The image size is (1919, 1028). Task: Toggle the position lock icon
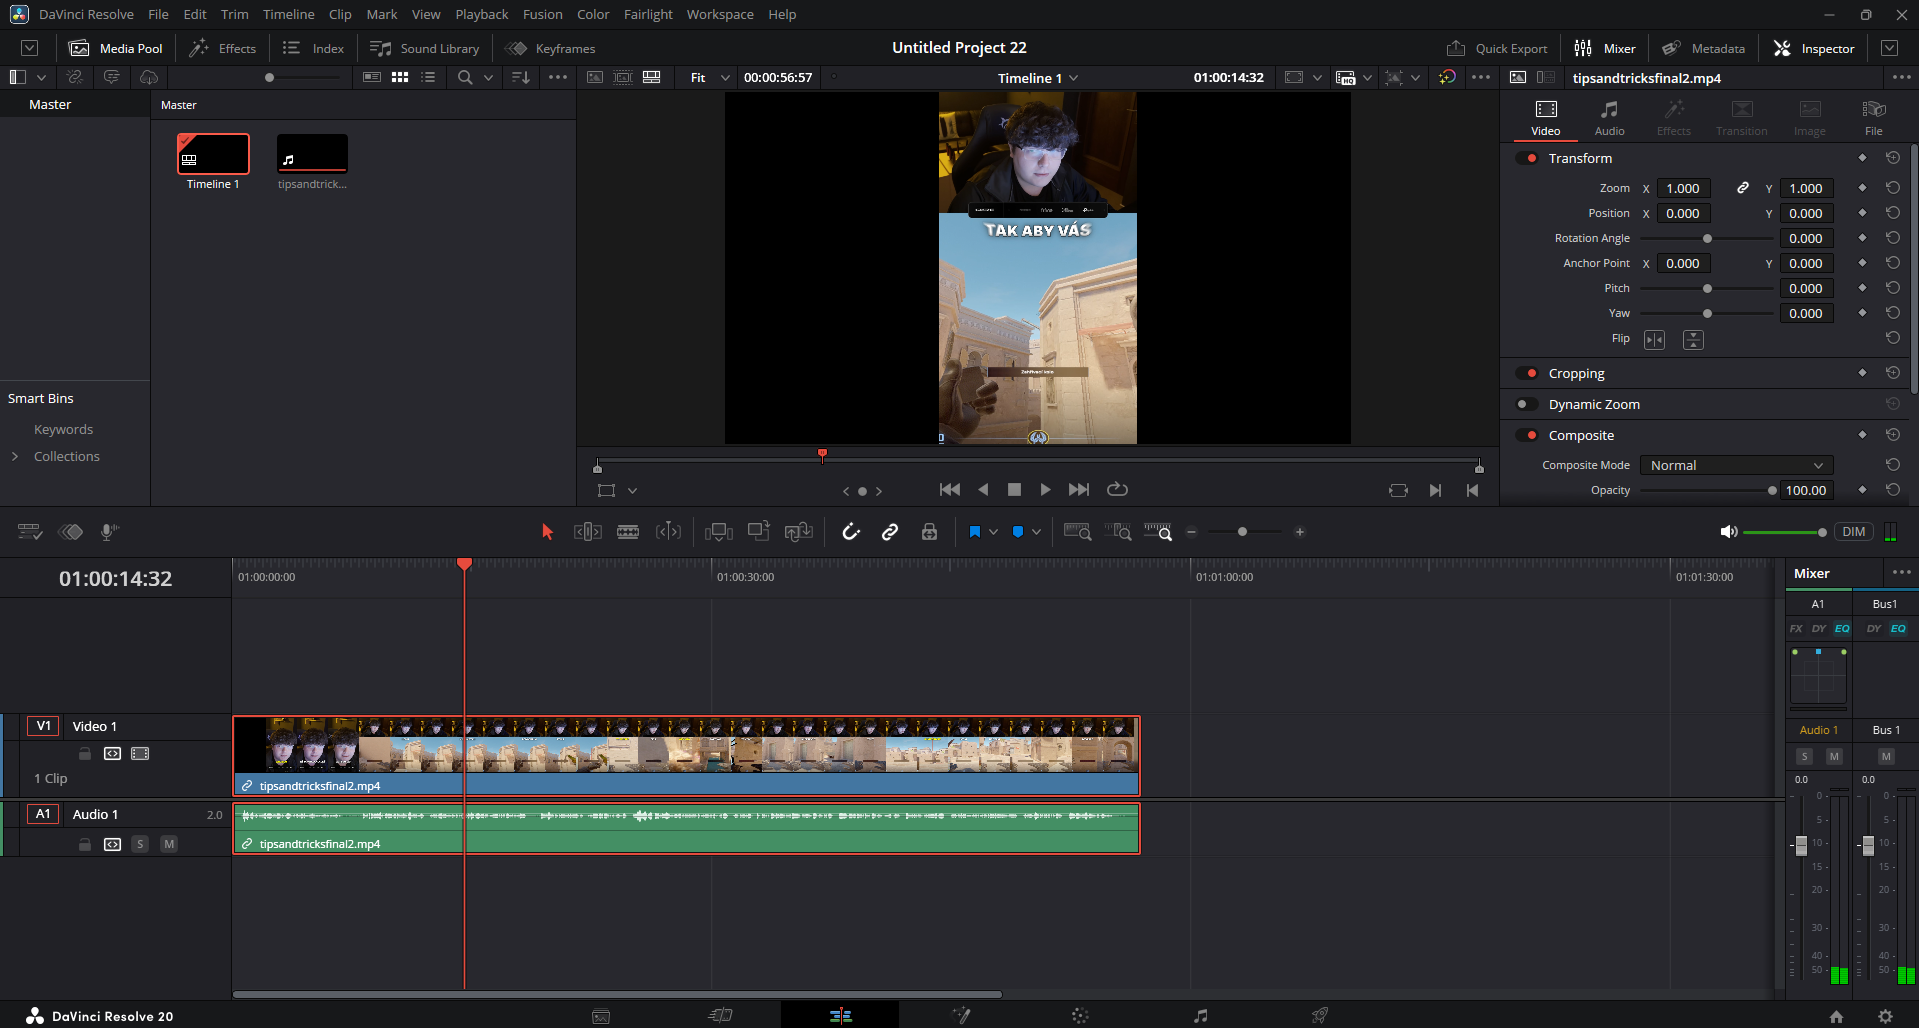click(x=929, y=532)
